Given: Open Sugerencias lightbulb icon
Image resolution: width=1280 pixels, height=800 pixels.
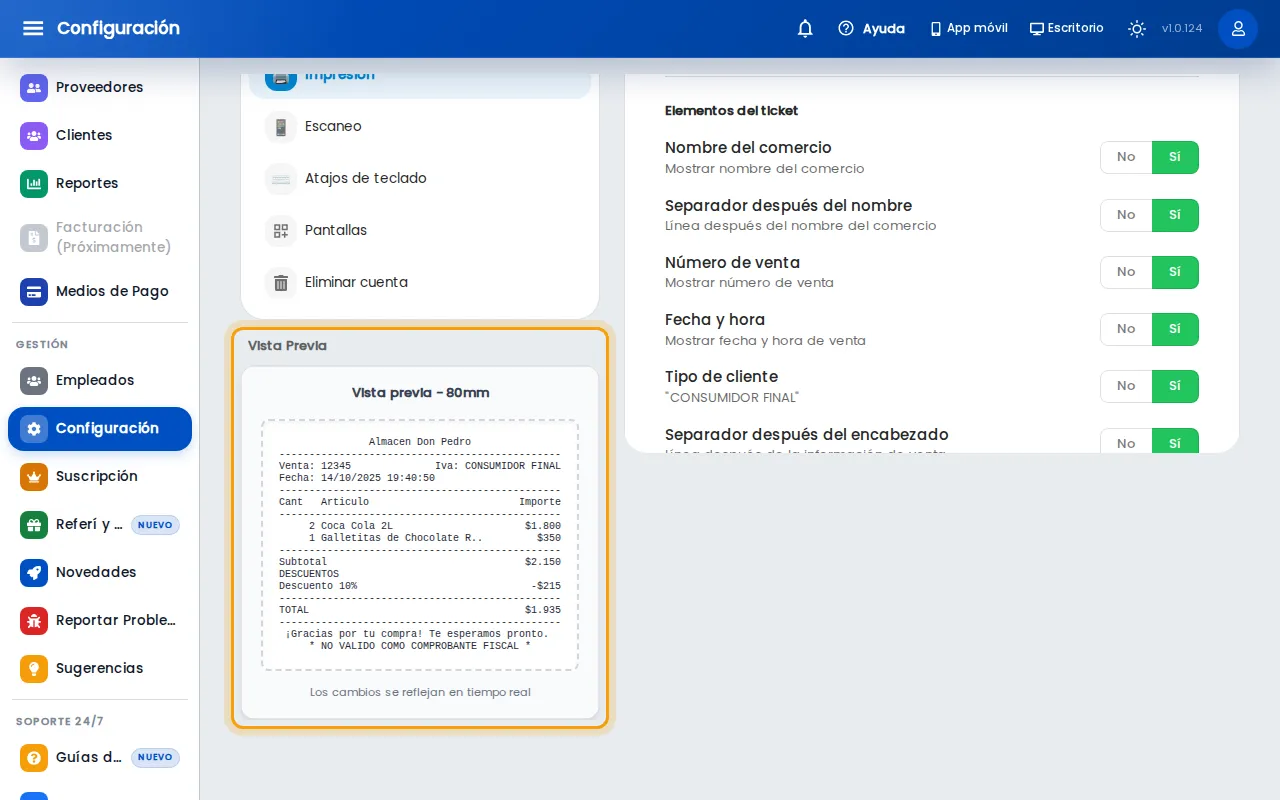Looking at the screenshot, I should click(x=34, y=668).
